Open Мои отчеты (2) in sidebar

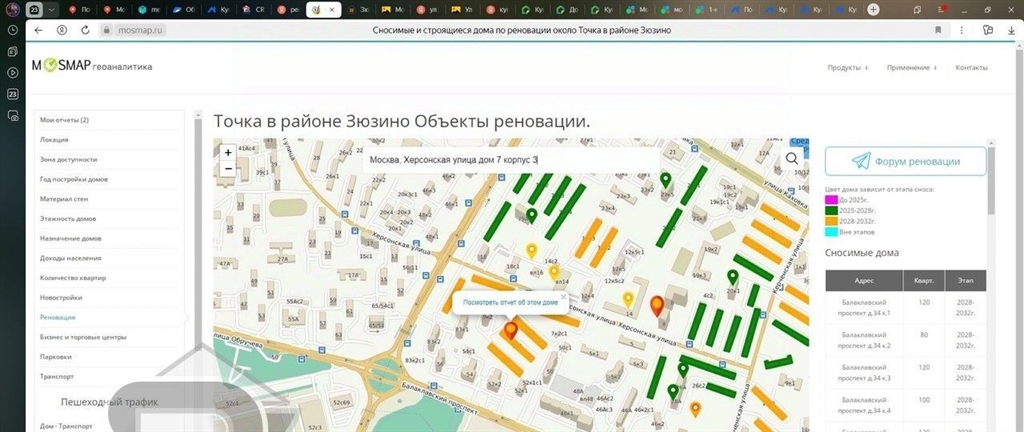click(x=65, y=120)
